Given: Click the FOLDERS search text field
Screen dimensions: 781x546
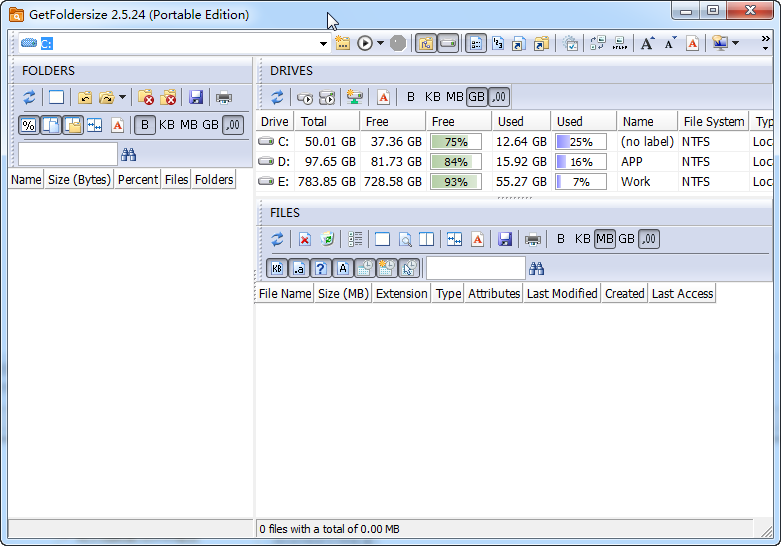Looking at the screenshot, I should [68, 154].
